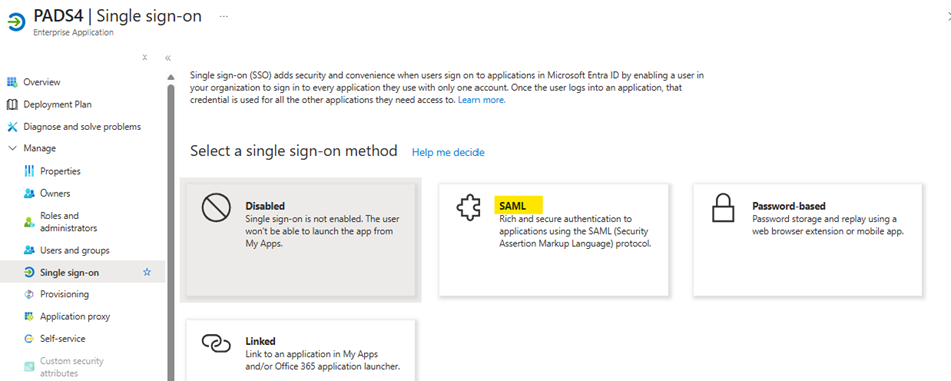Collapse the sidebar with the double chevron
This screenshot has width=951, height=381.
[x=168, y=58]
